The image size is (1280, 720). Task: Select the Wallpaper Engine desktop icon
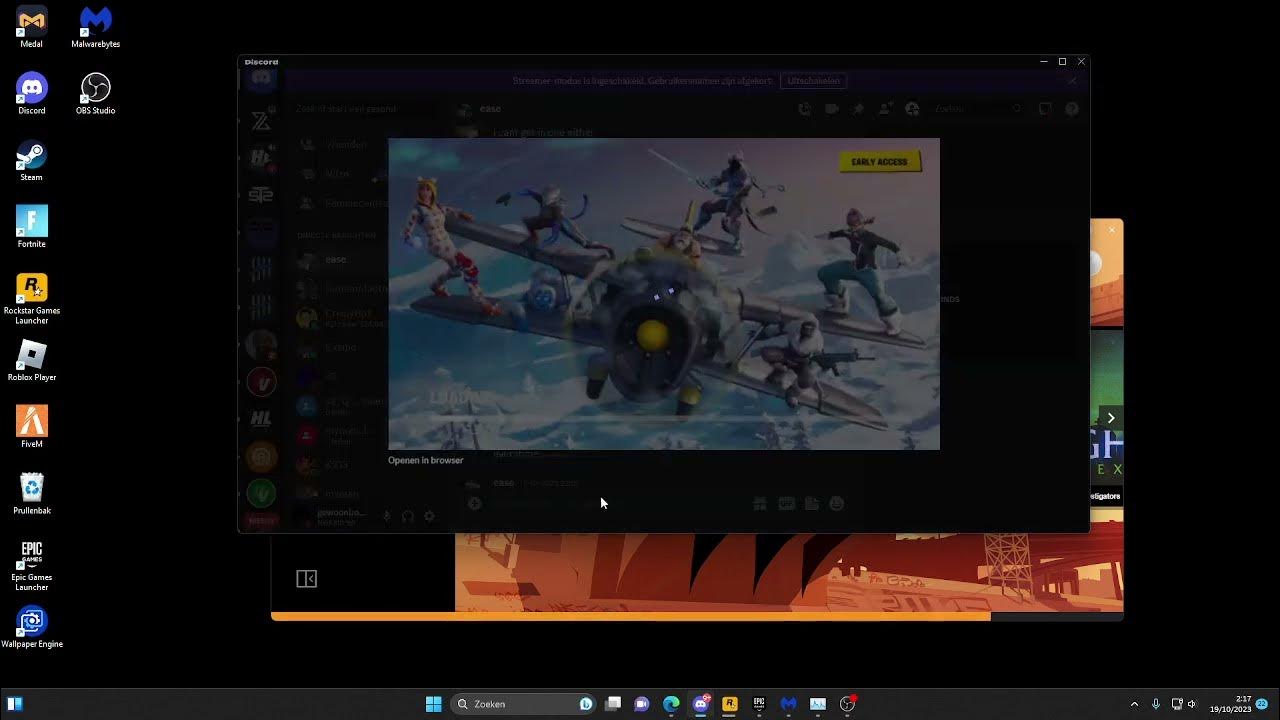tap(31, 628)
